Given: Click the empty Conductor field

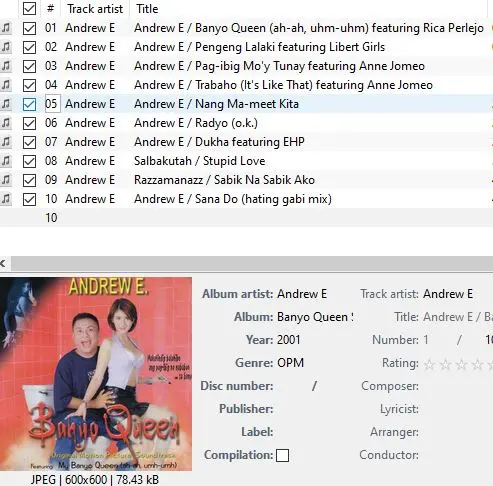Looking at the screenshot, I should click(x=457, y=455).
